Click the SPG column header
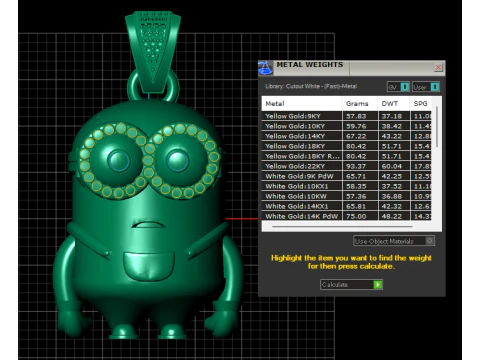Screen dimensions: 480x360 coord(421,104)
